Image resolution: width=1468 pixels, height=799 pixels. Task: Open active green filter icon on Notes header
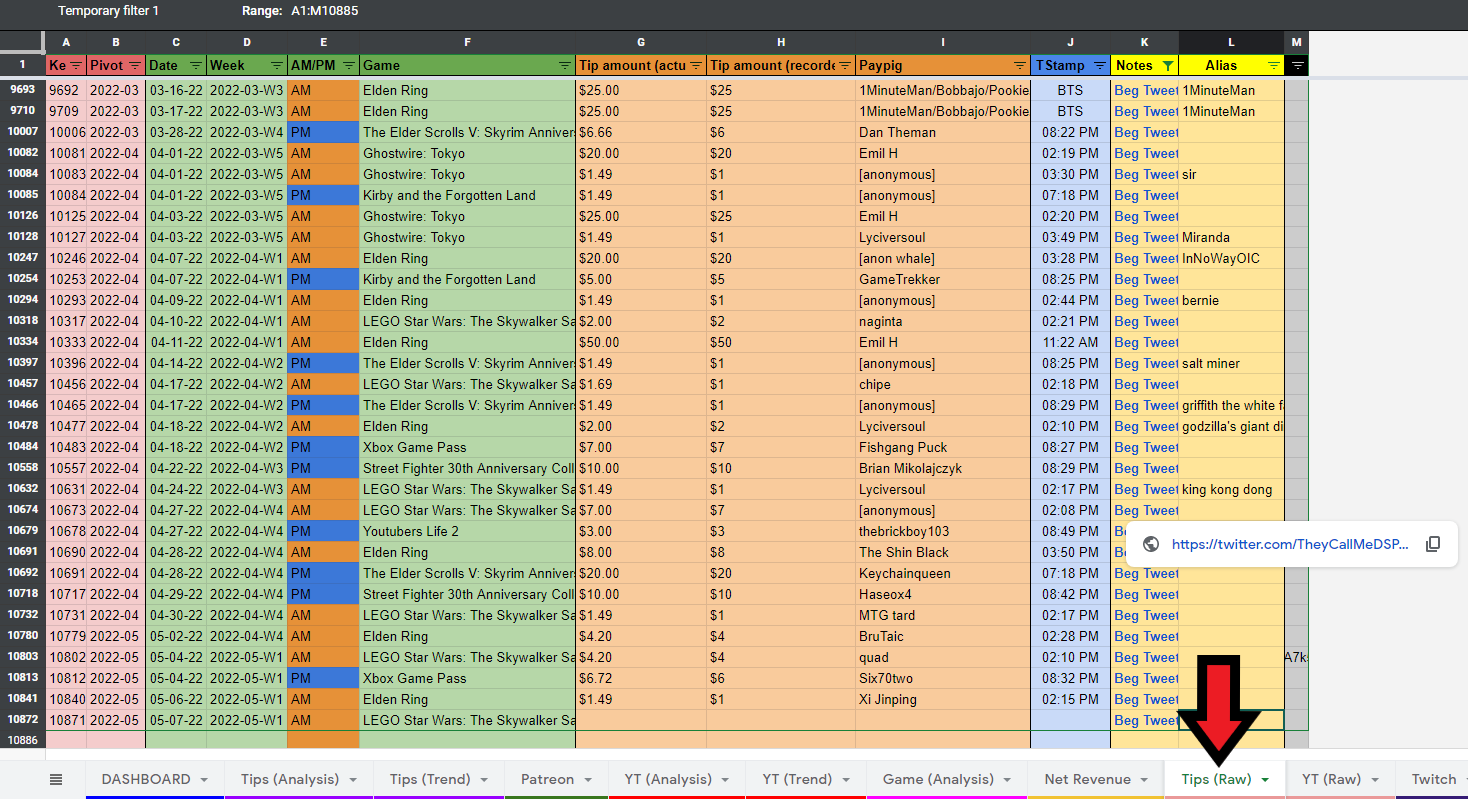tap(1167, 65)
